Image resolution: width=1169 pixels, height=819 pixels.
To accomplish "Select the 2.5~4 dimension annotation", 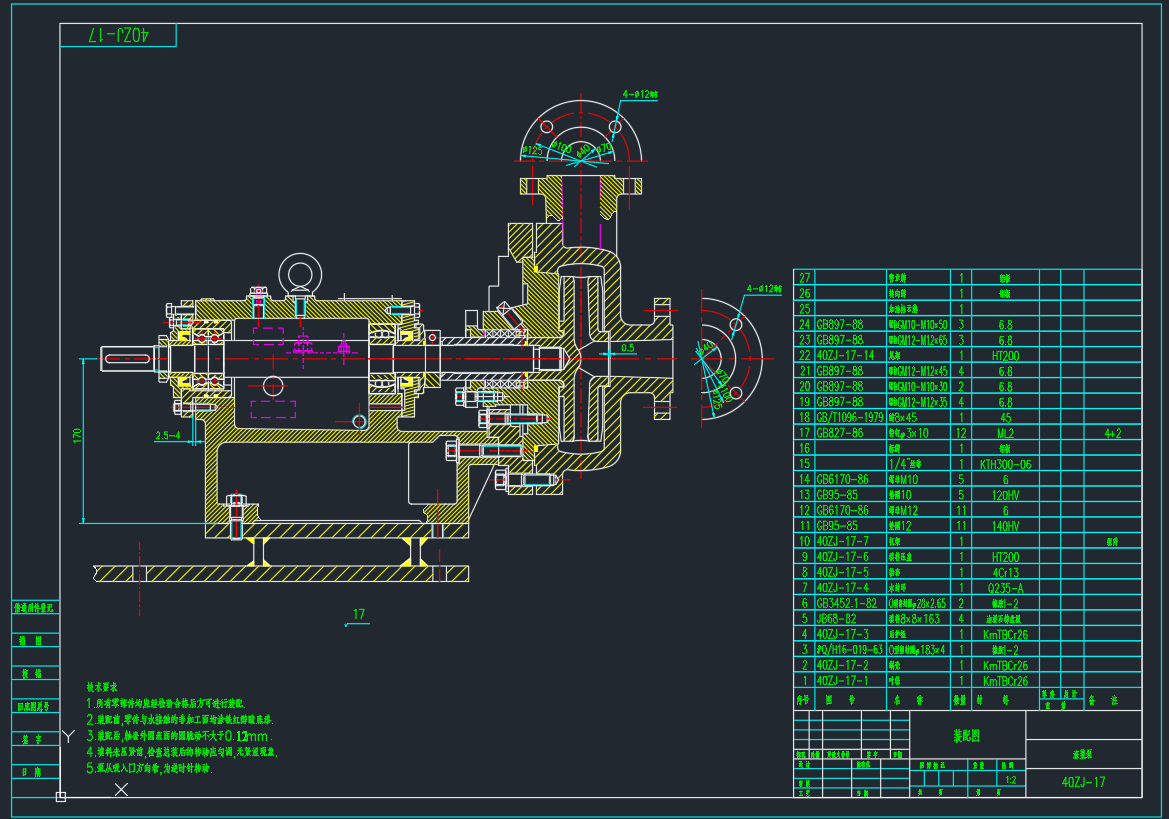I will coord(168,435).
